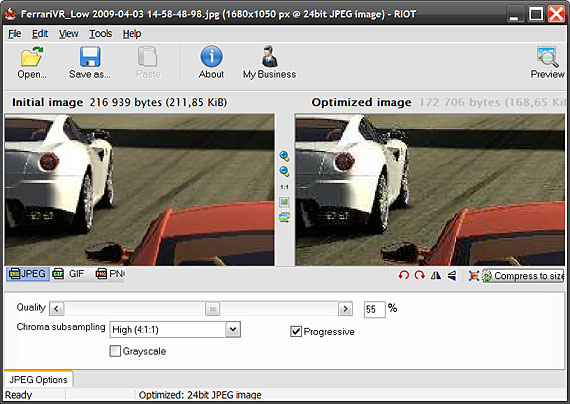Click the My Business toolbar icon
This screenshot has height=404, width=570.
click(269, 57)
